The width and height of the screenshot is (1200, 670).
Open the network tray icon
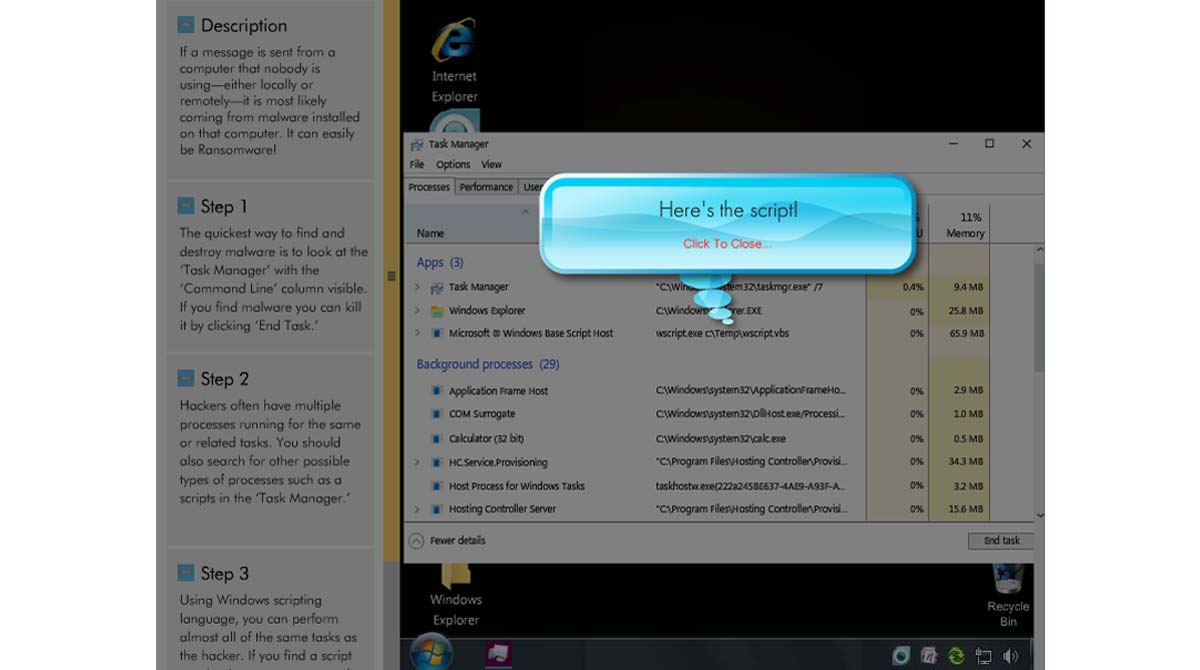click(984, 656)
